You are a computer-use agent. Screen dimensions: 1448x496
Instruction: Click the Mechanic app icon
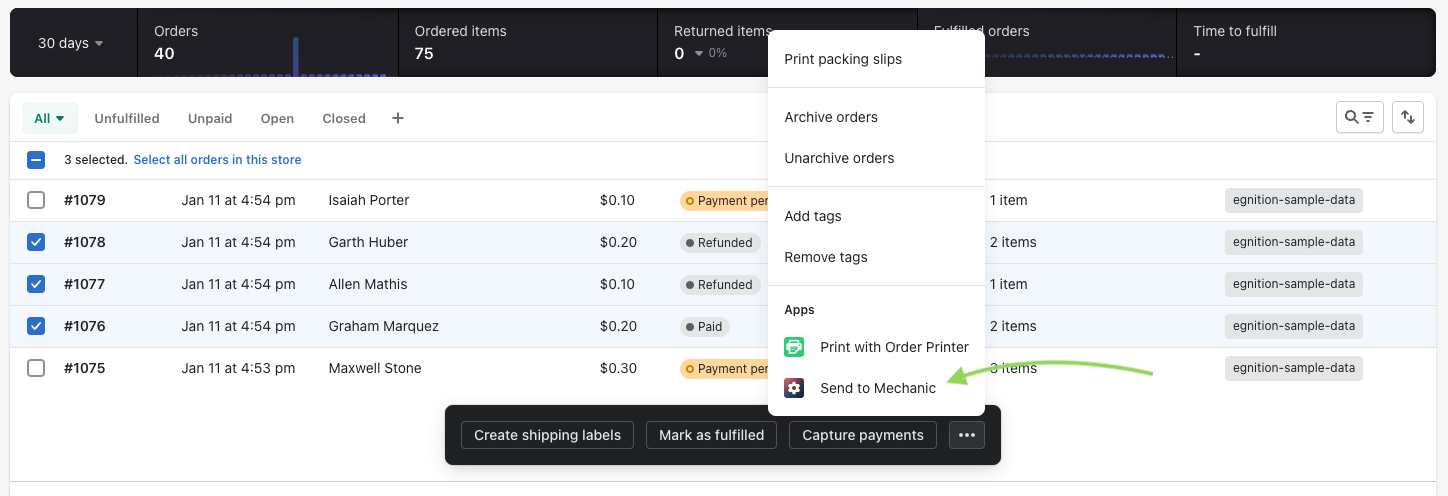(x=794, y=388)
